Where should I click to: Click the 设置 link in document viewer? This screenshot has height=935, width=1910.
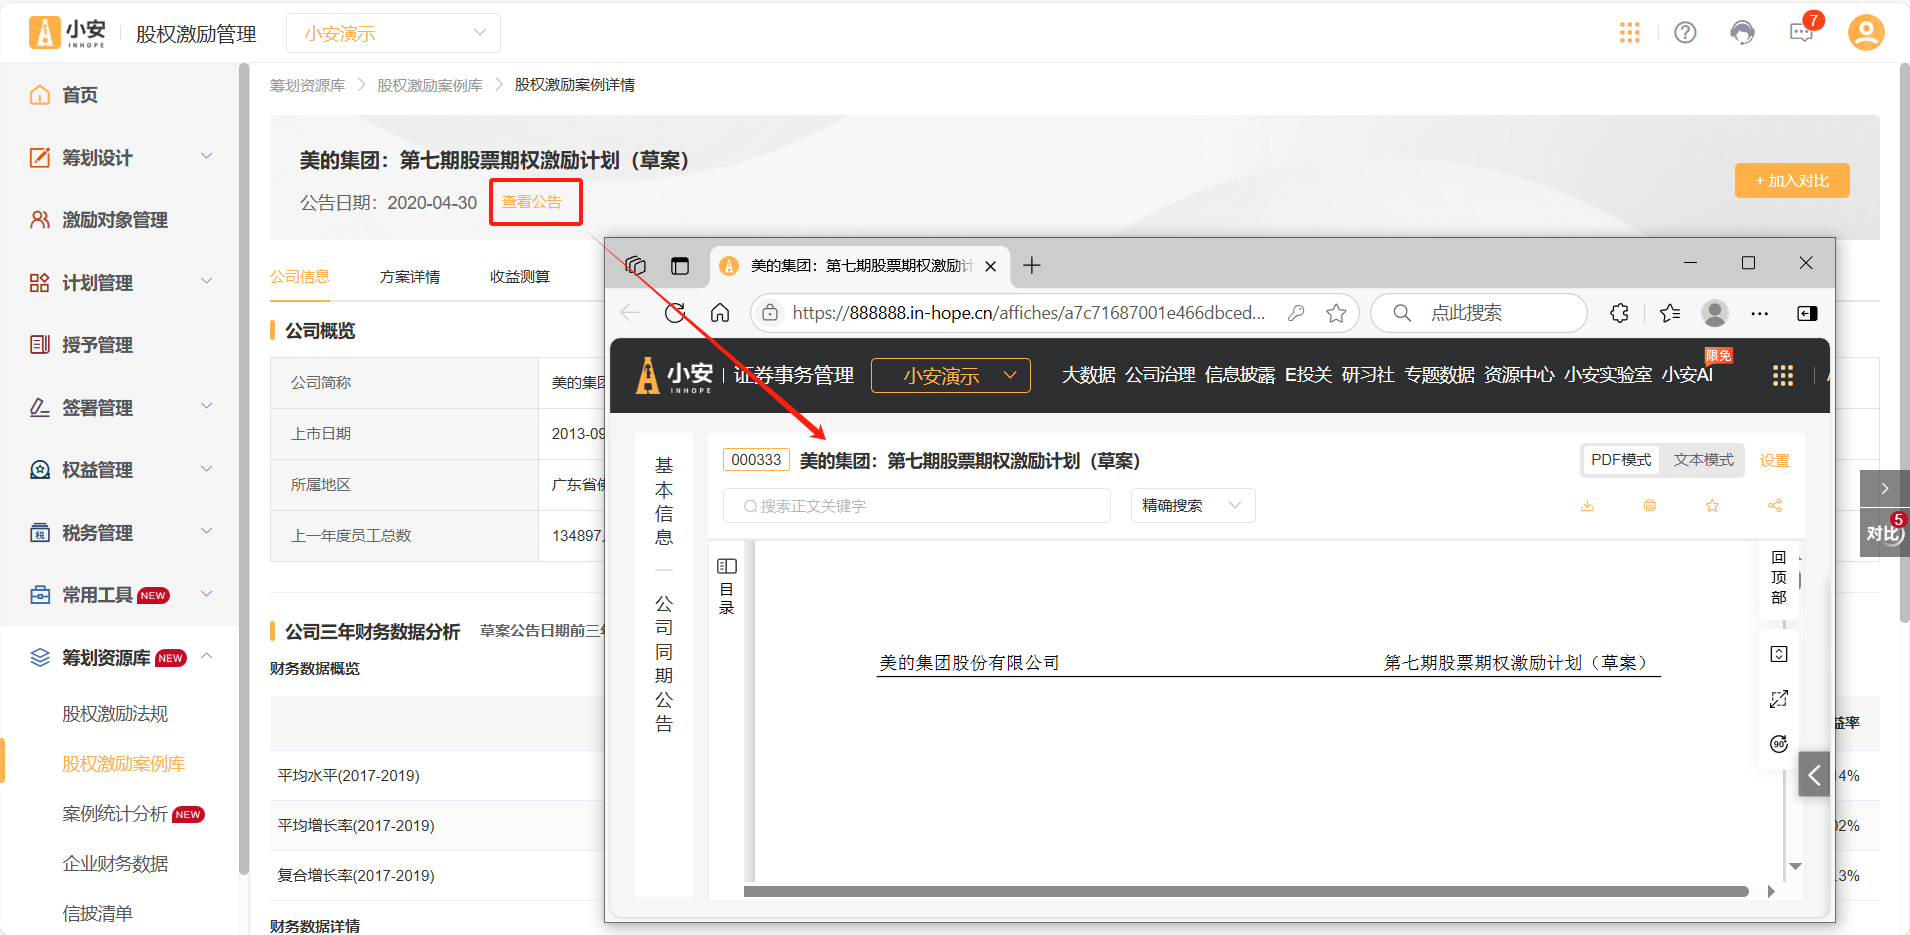click(1775, 461)
